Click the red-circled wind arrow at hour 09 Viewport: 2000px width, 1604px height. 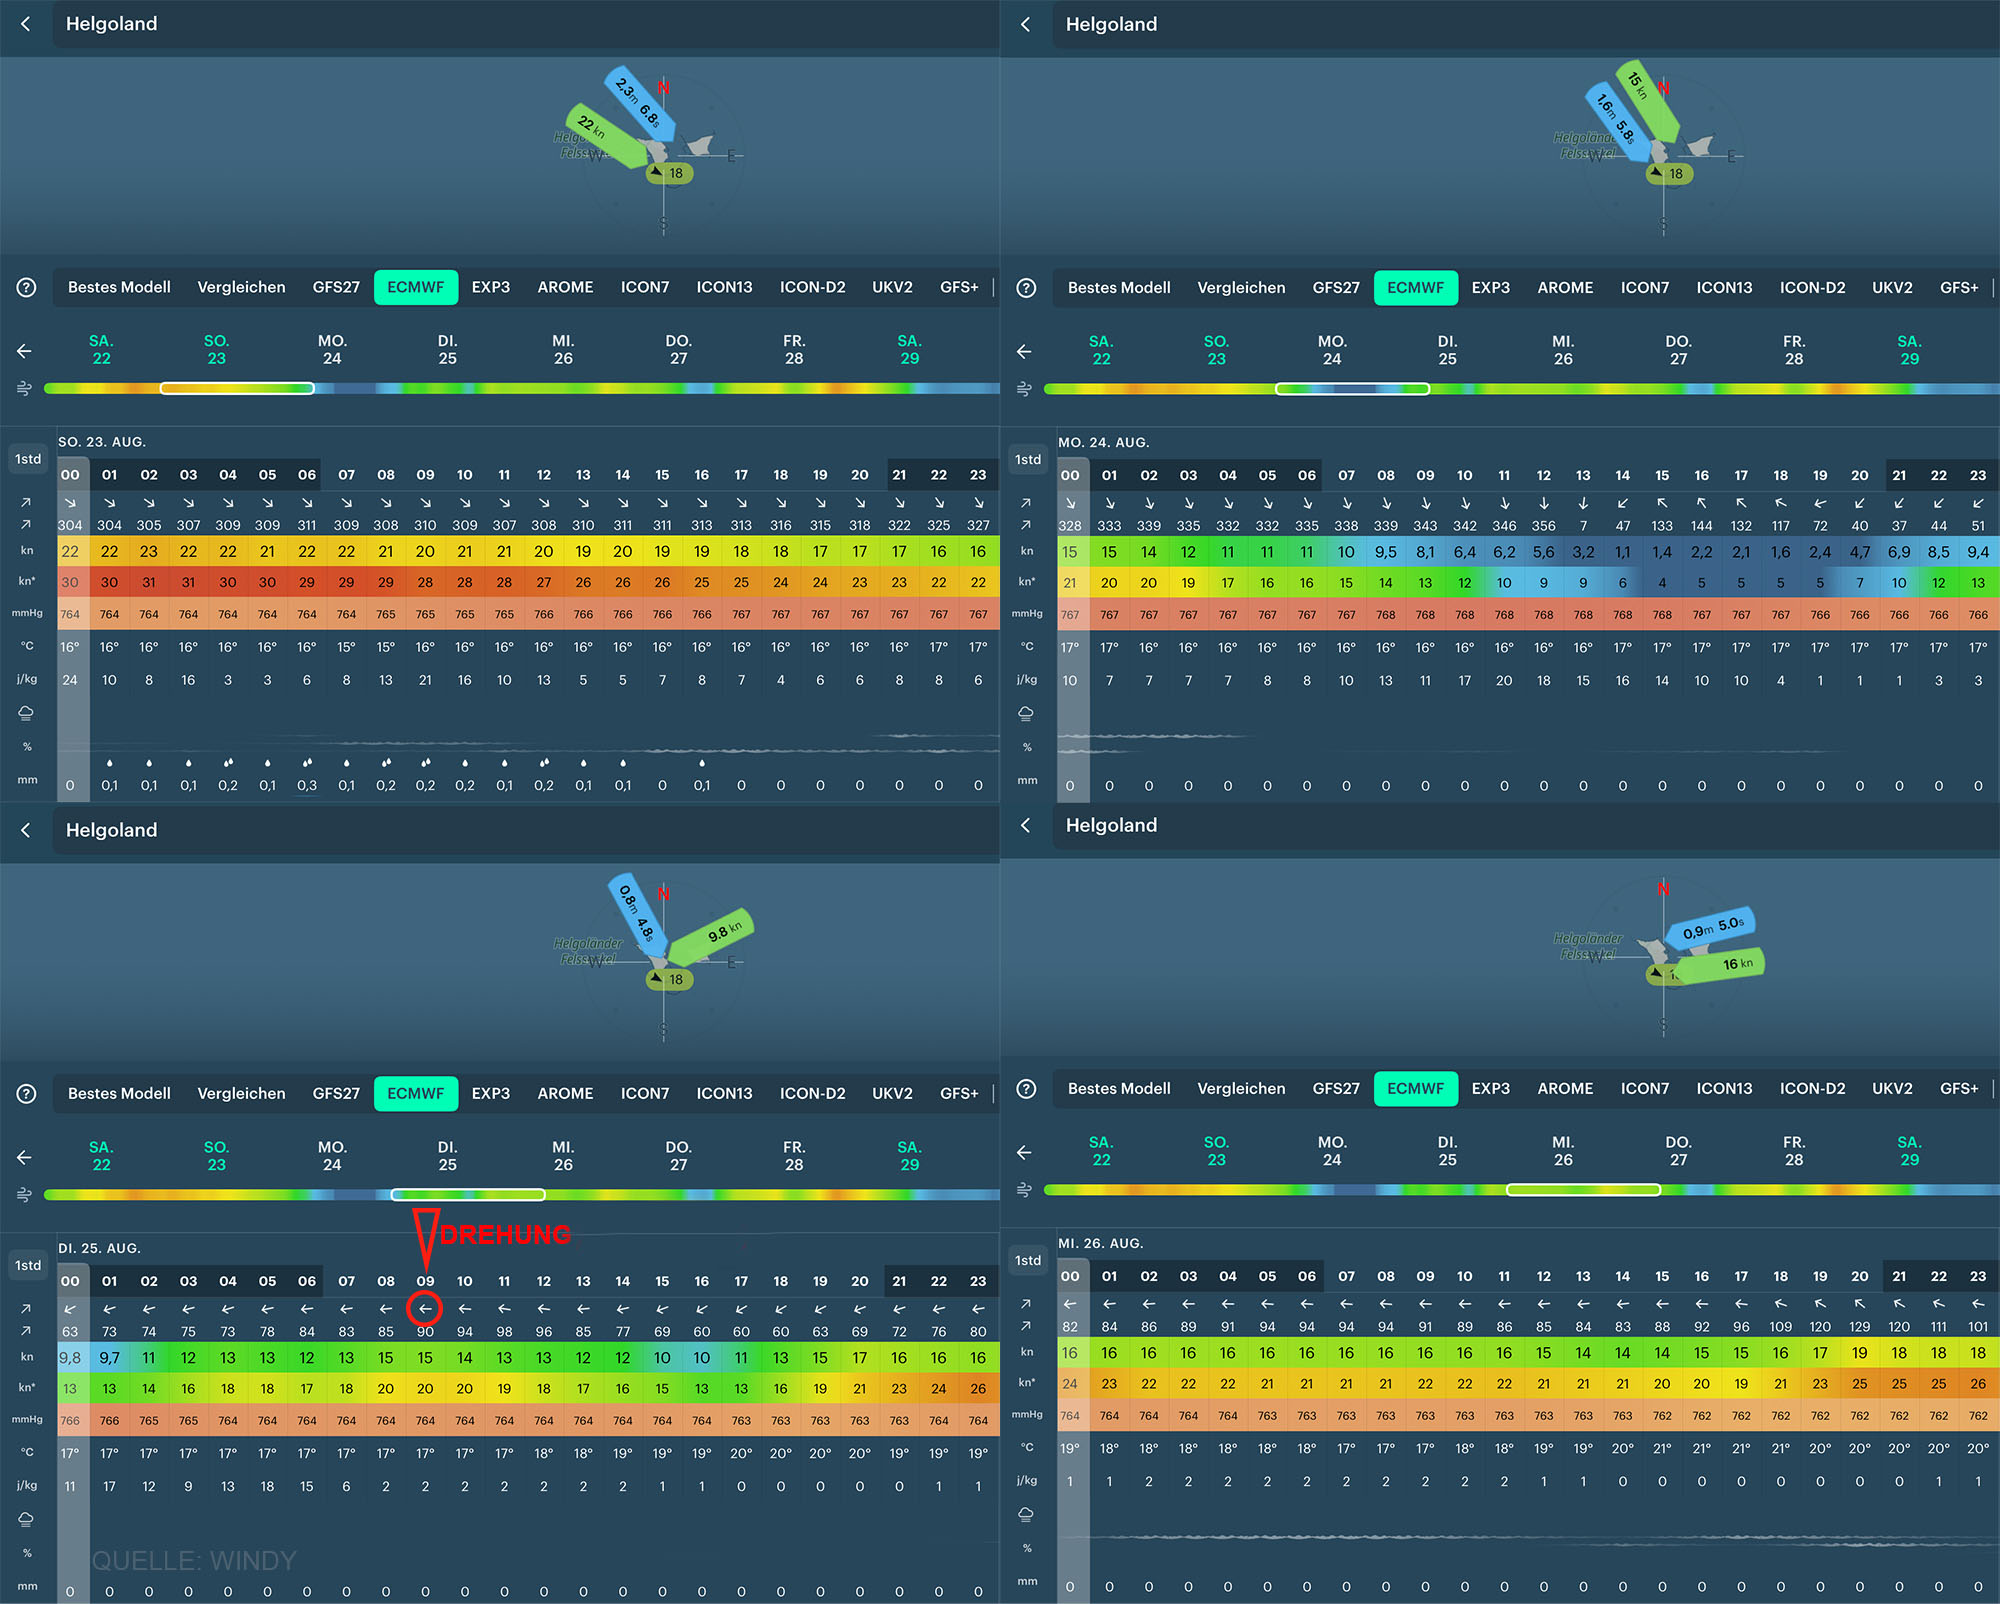(x=425, y=1308)
